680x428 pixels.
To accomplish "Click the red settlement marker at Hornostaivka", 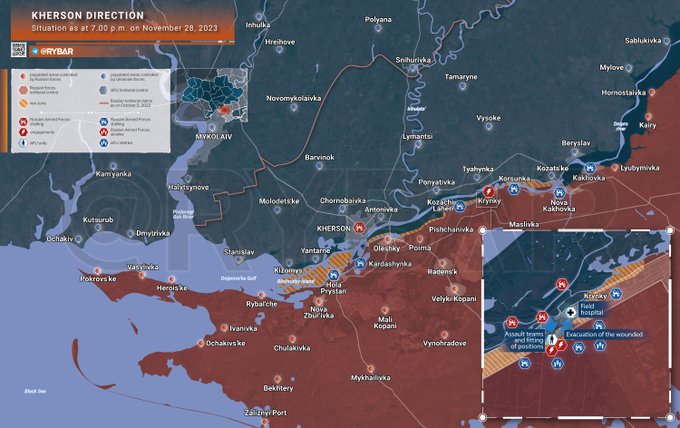I will [x=651, y=92].
